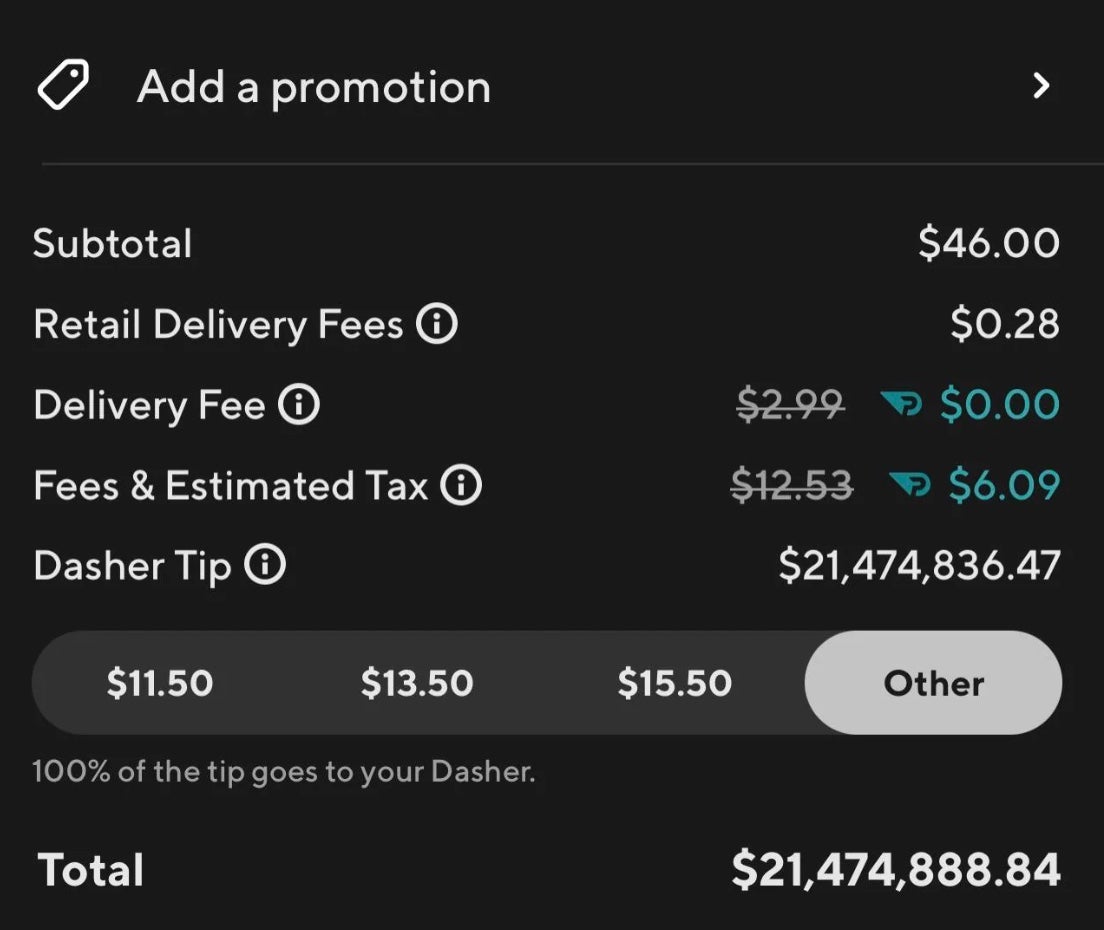Expand promotion entry with right chevron
This screenshot has width=1104, height=930.
click(1041, 86)
